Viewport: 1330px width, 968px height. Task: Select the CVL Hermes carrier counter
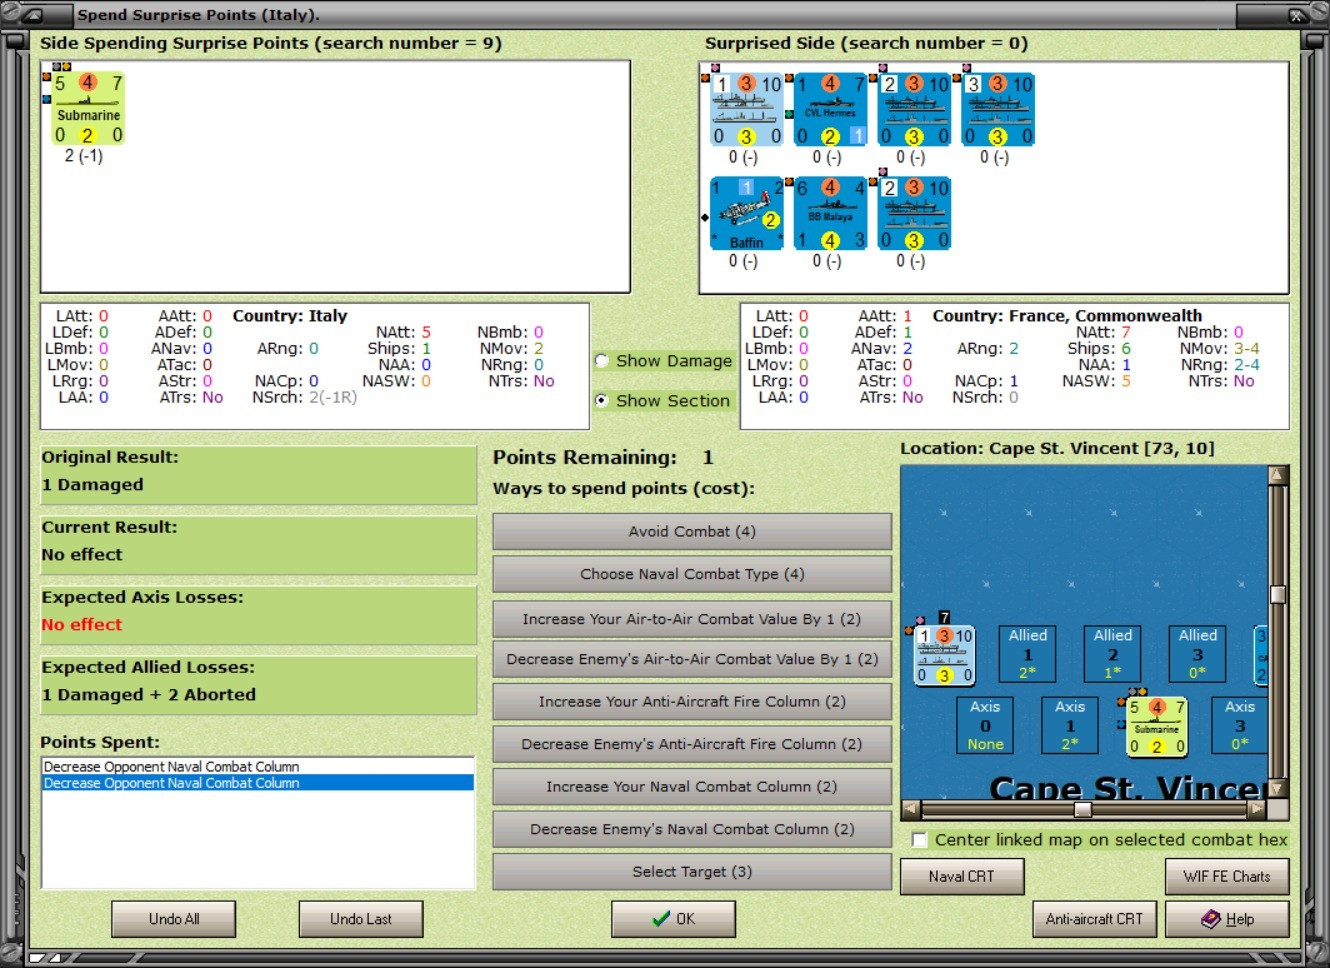[x=830, y=109]
